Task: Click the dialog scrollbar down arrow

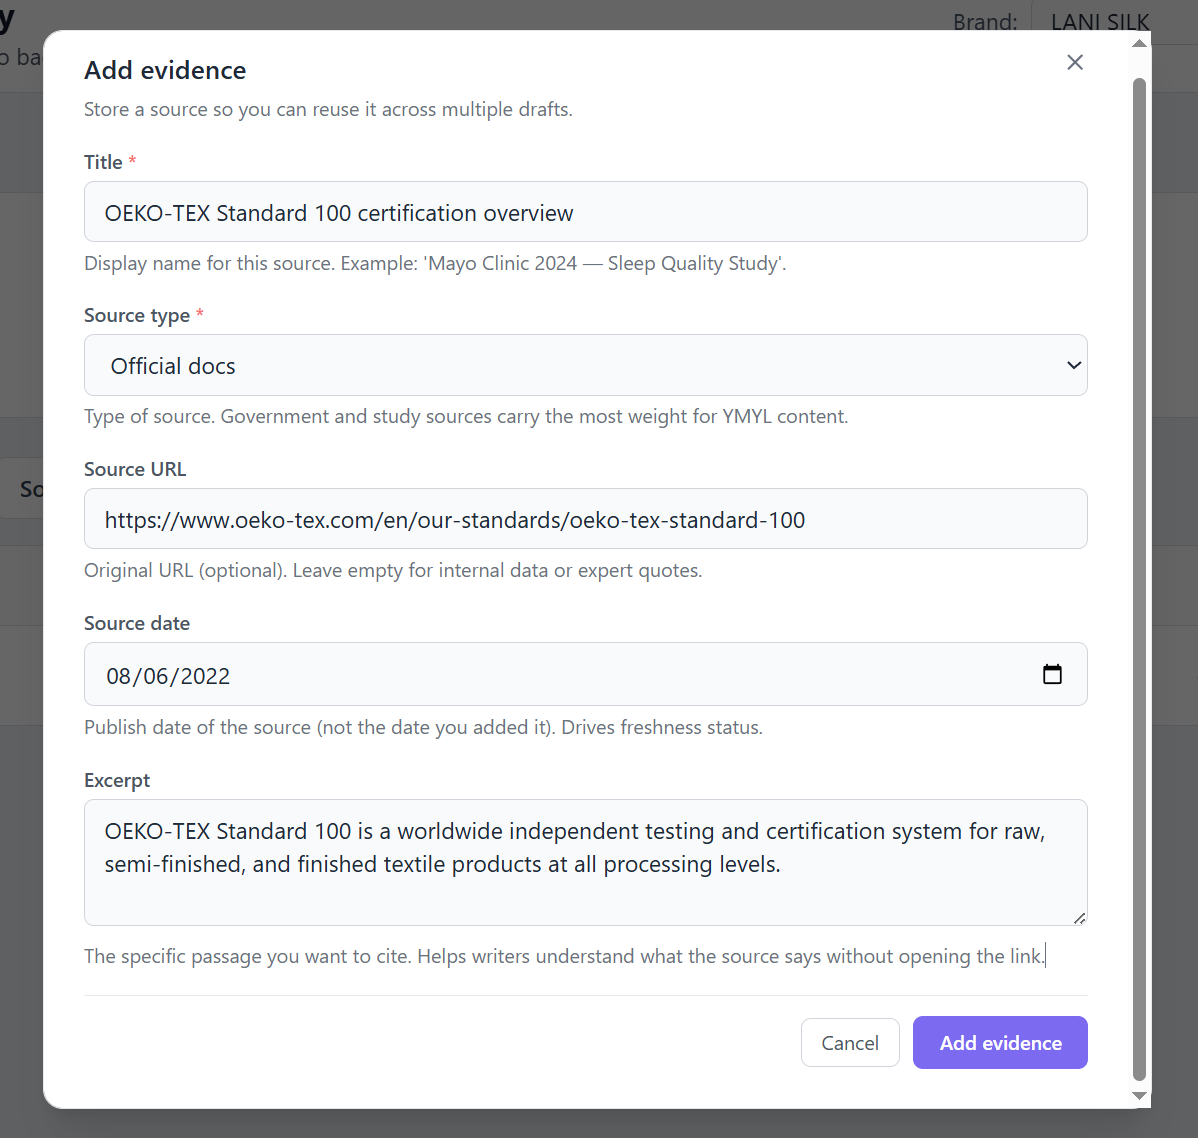Action: tap(1139, 1096)
